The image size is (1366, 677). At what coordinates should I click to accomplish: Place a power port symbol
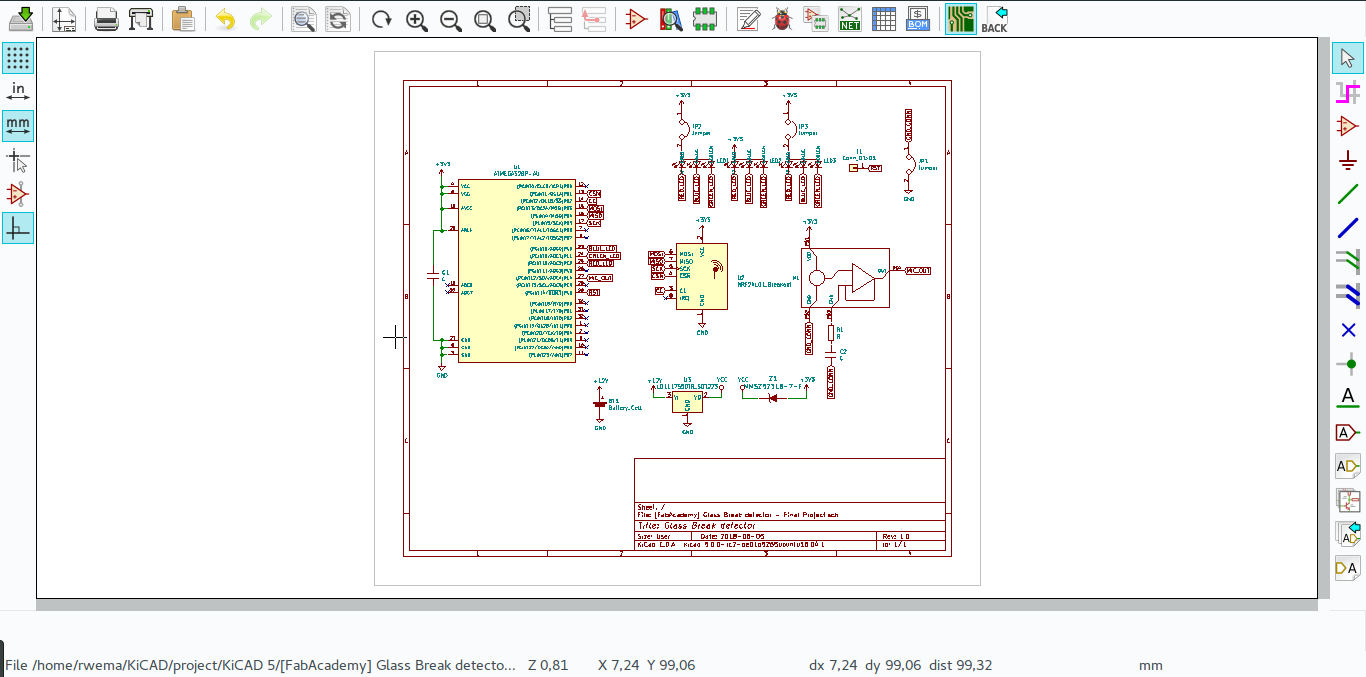coord(1349,159)
